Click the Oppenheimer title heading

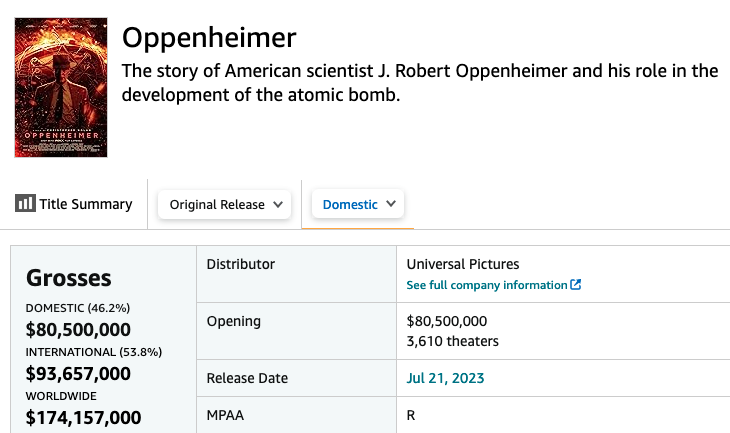coord(209,38)
